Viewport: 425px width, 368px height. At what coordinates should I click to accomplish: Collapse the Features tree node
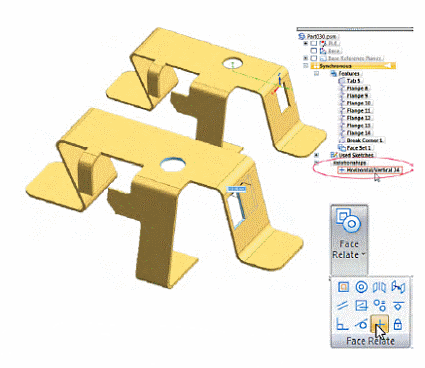316,73
